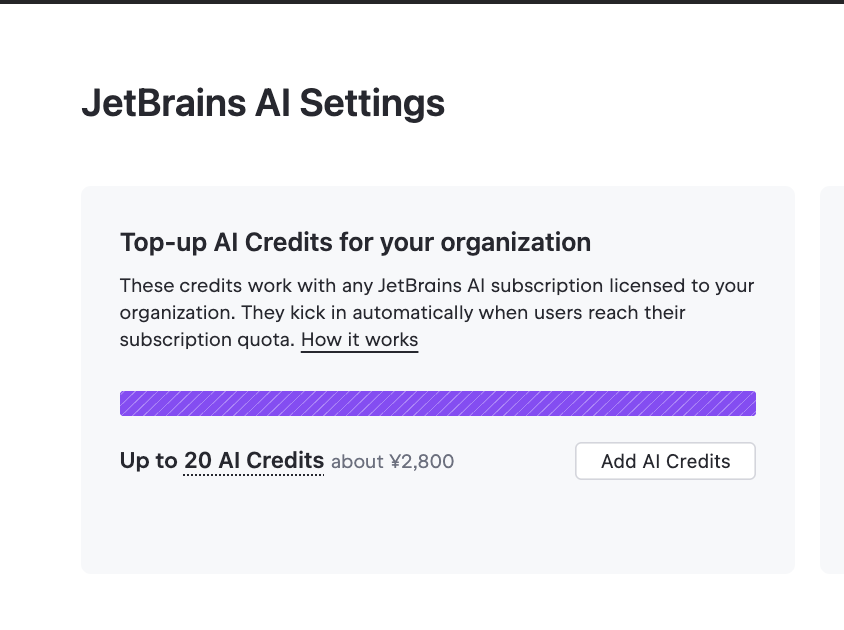
Task: Click the left end of the purple bar
Action: click(x=126, y=403)
